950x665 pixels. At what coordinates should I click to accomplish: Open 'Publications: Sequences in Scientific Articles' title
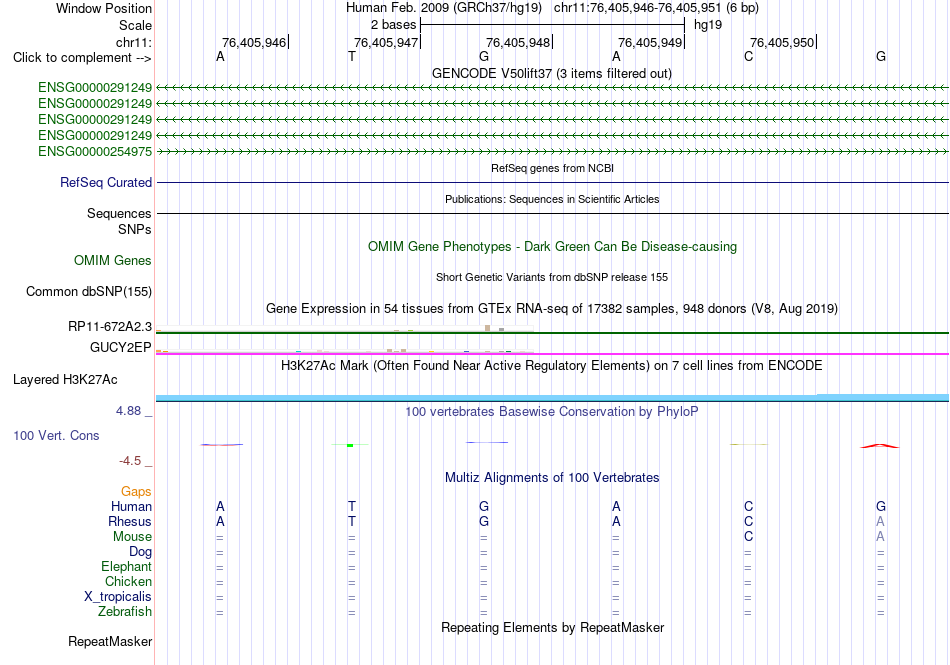coord(552,199)
